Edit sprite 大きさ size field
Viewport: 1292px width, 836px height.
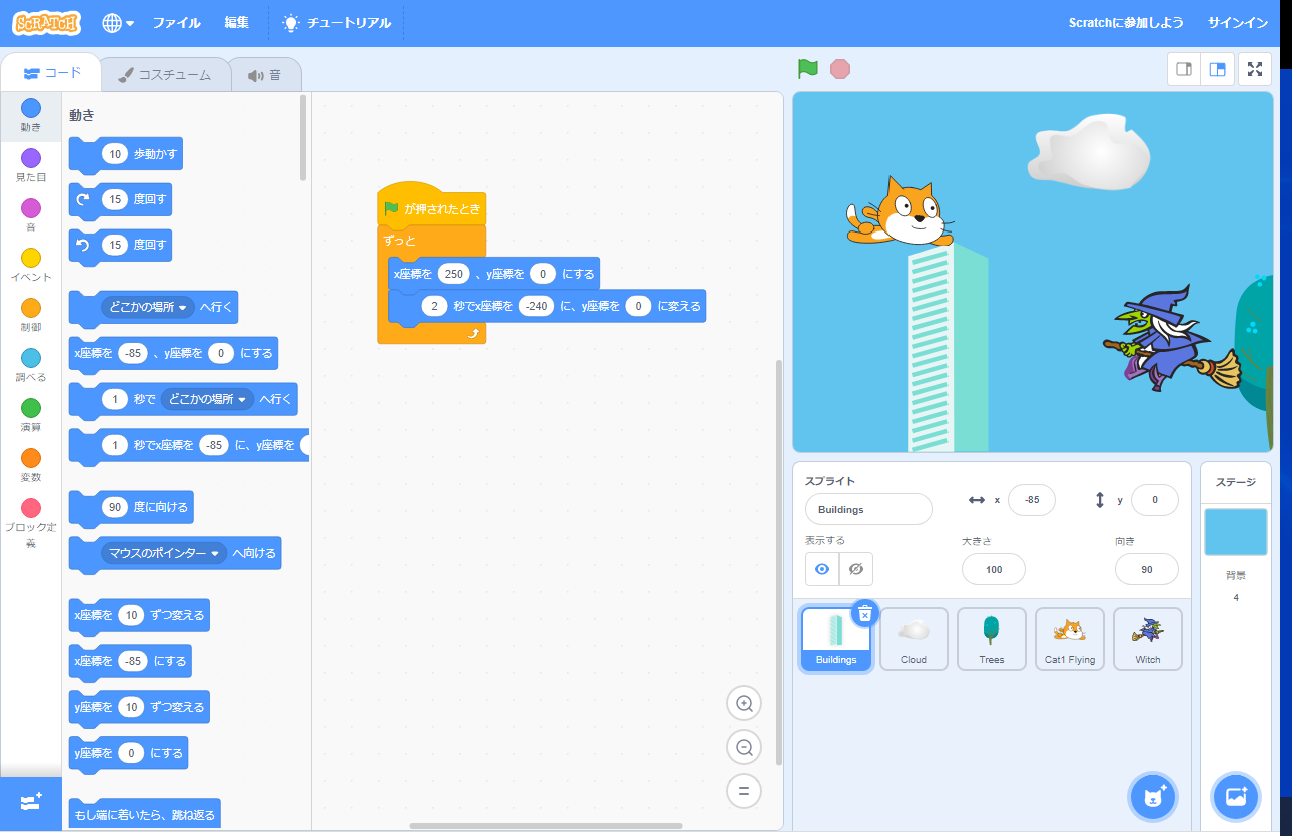tap(994, 569)
